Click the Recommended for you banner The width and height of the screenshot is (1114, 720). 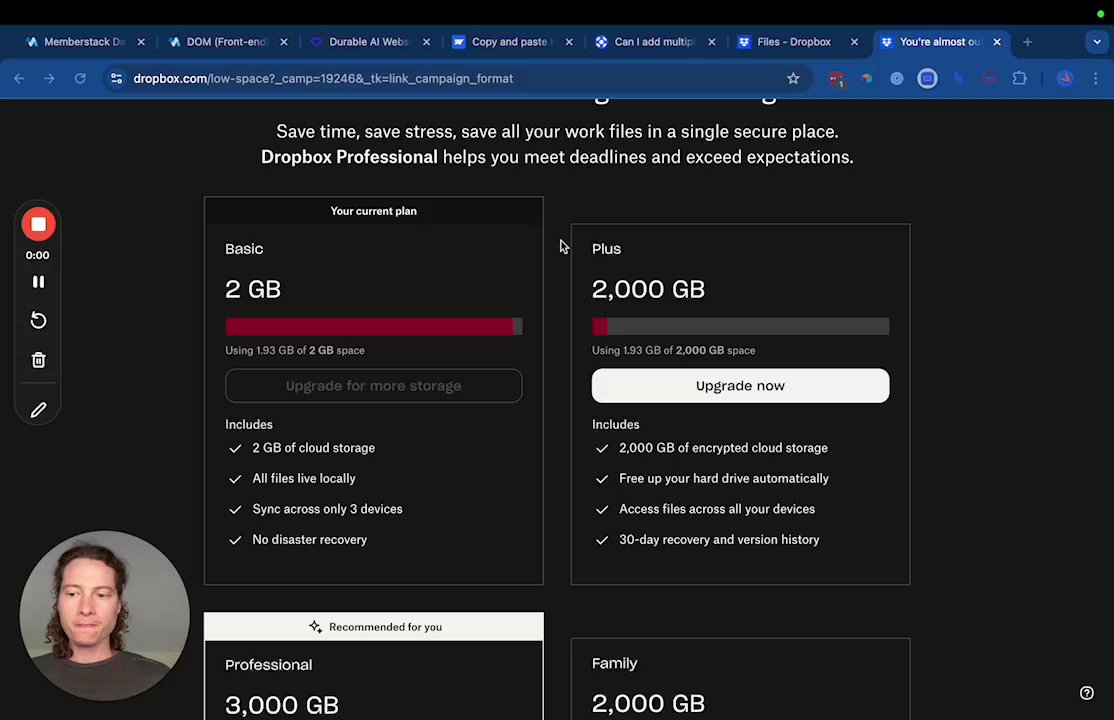tap(374, 627)
